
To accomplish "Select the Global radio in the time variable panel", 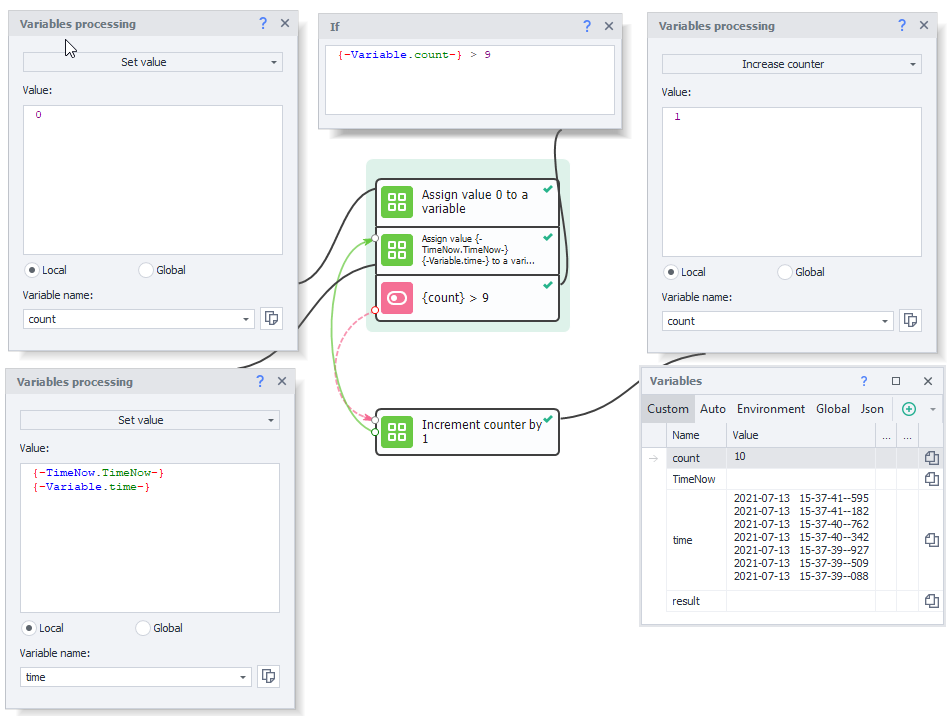I will point(145,628).
